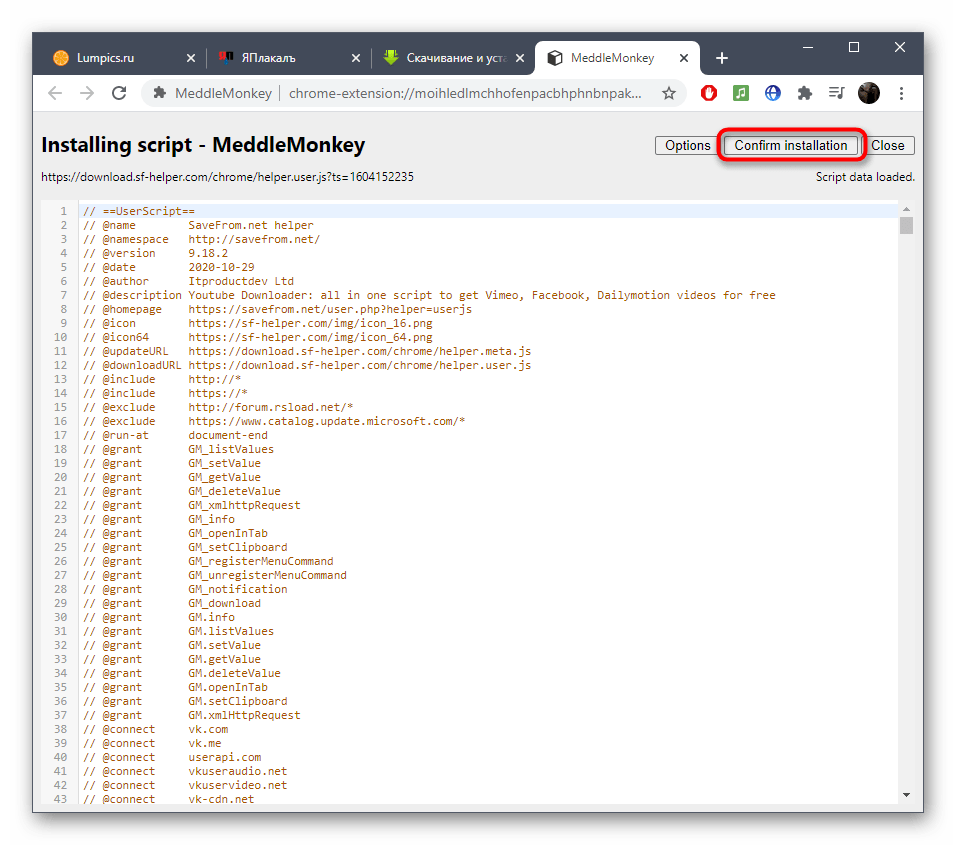Viewport: 956px width, 845px height.
Task: Close the Lumpics.ru tab
Action: (191, 58)
